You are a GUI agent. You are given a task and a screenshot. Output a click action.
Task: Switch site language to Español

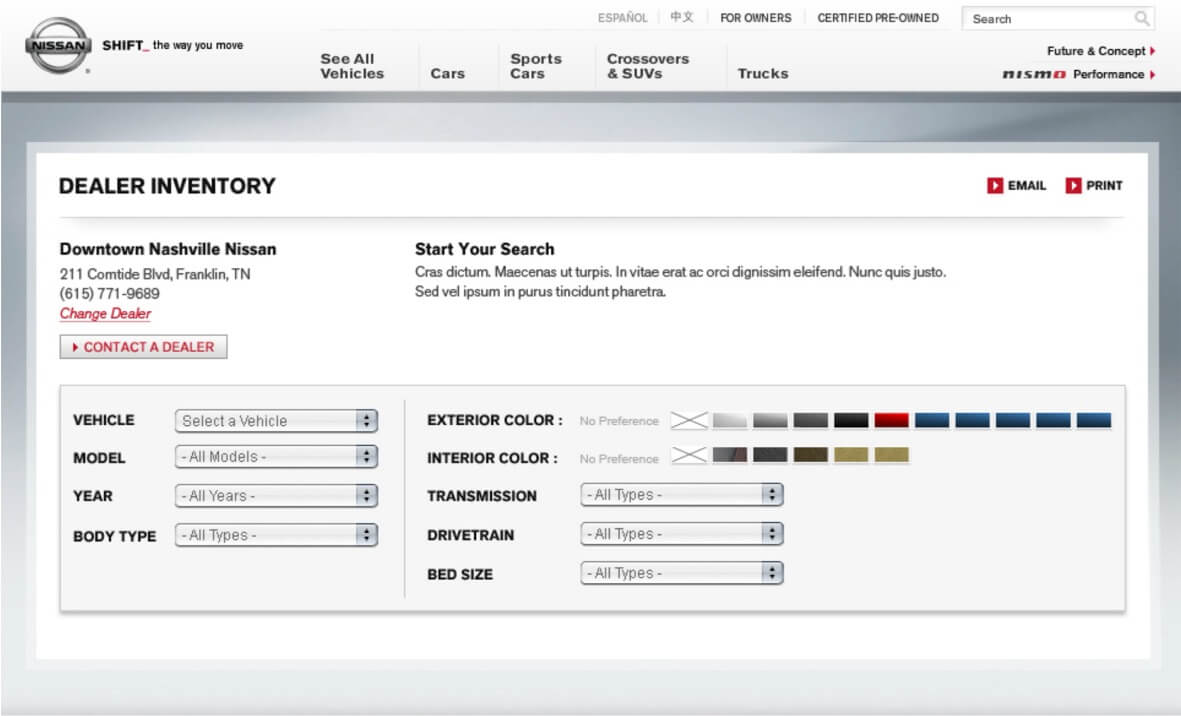(622, 17)
